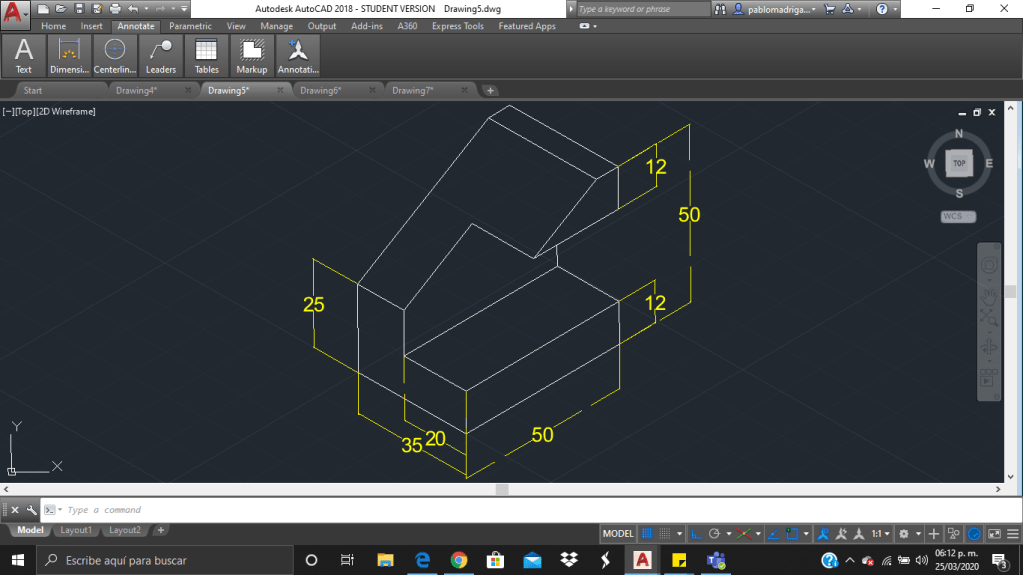The height and width of the screenshot is (575, 1023).
Task: Expand the workspace switching gear dropdown
Action: click(908, 534)
